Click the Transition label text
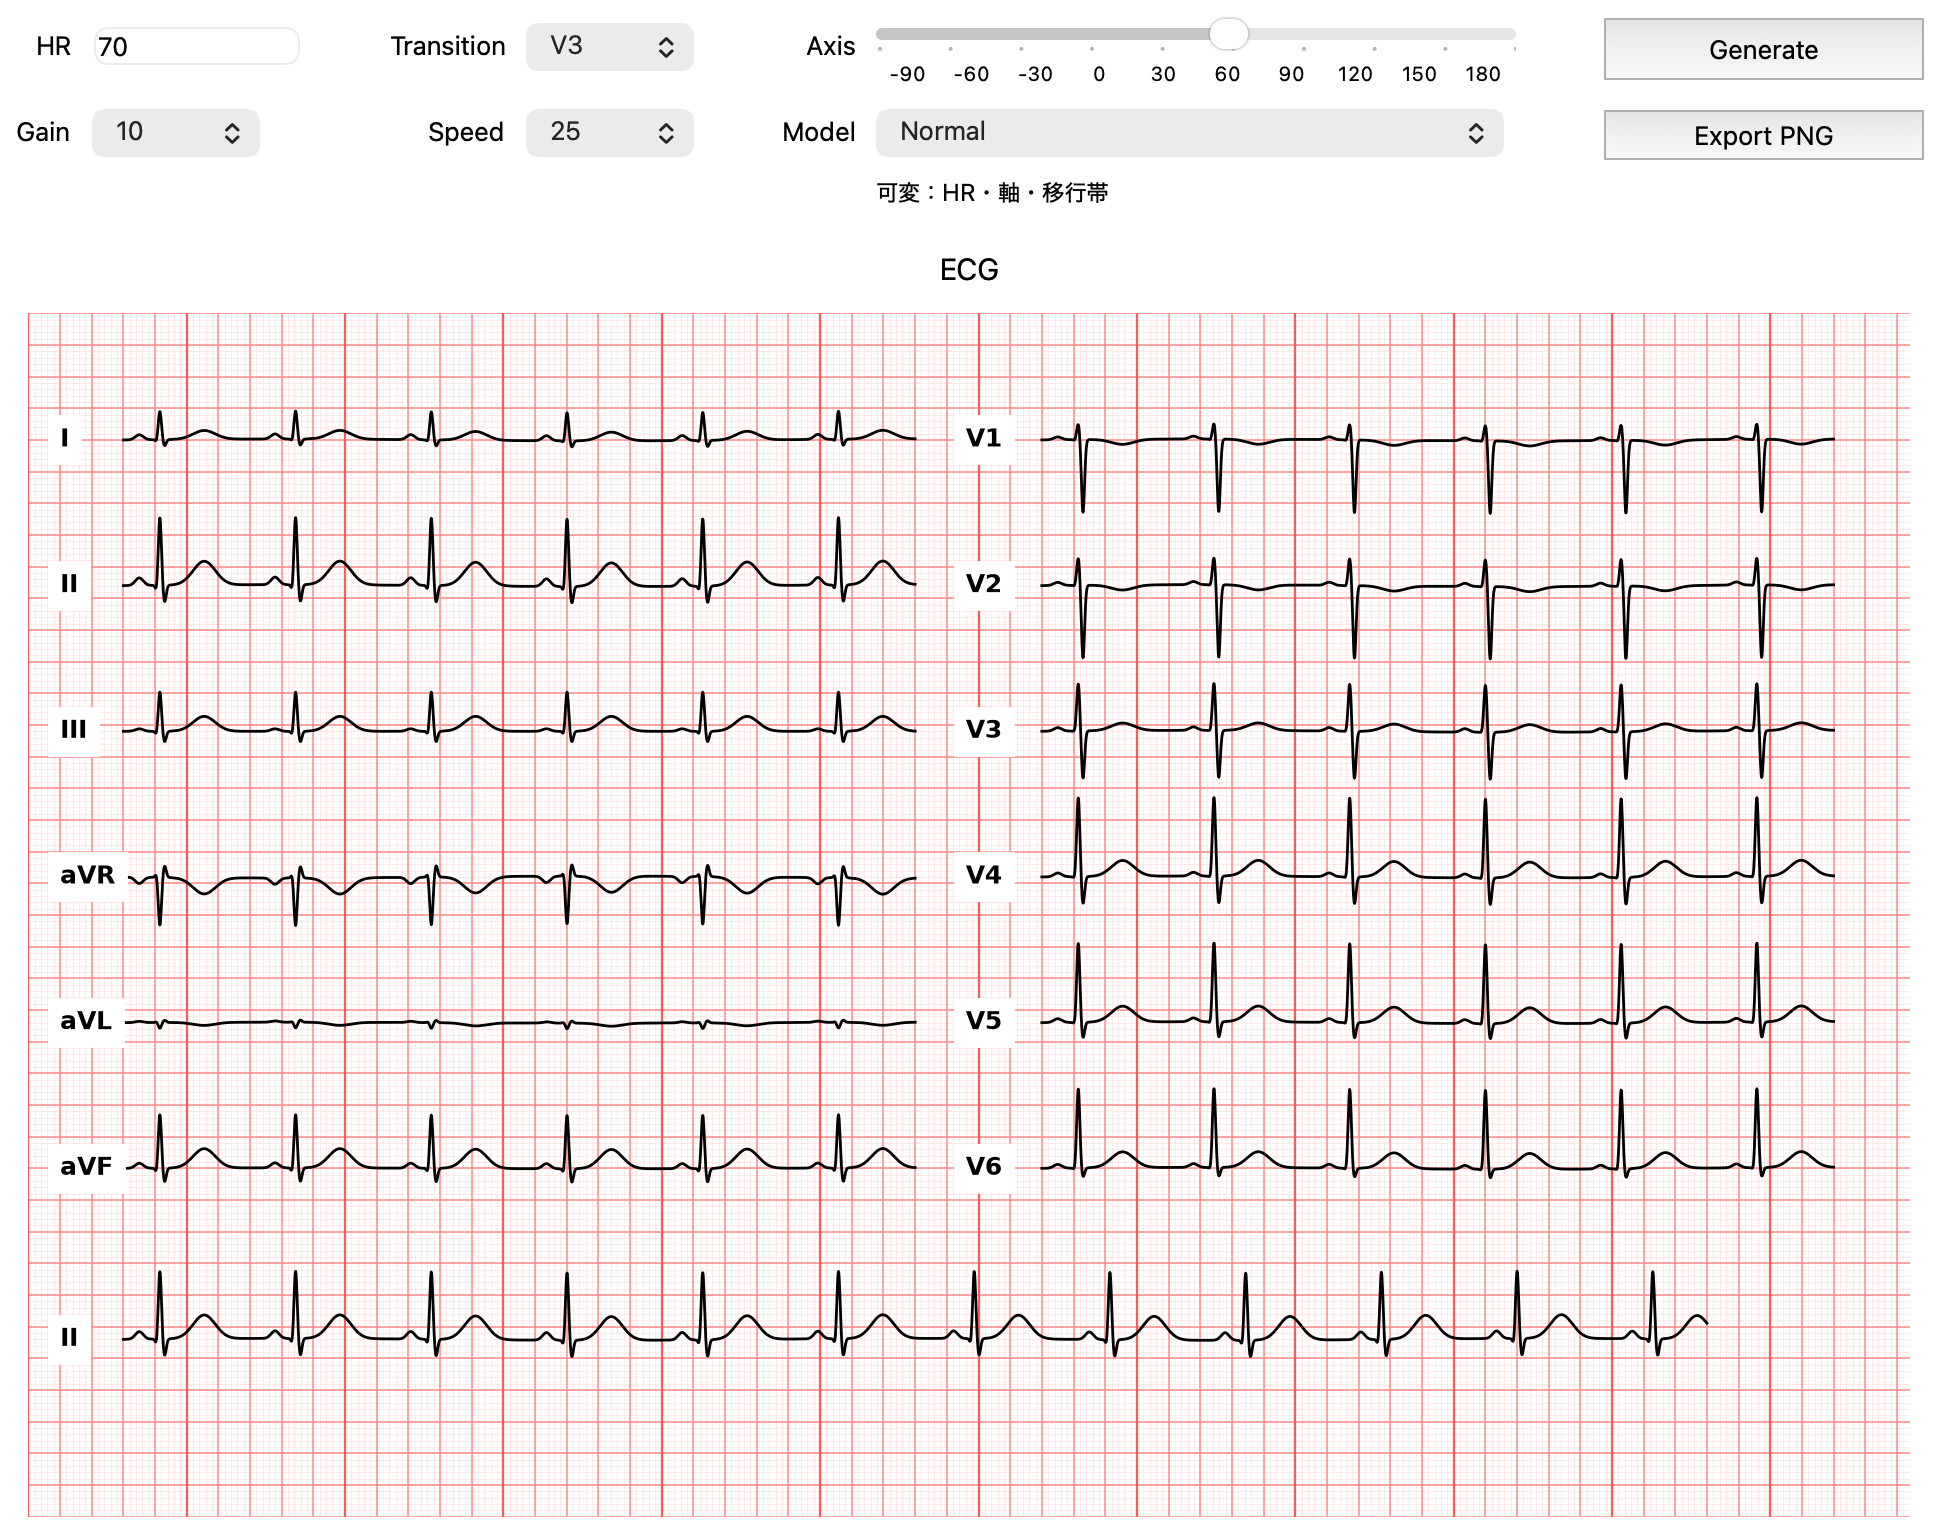Viewport: 1939px width, 1531px height. click(x=447, y=47)
